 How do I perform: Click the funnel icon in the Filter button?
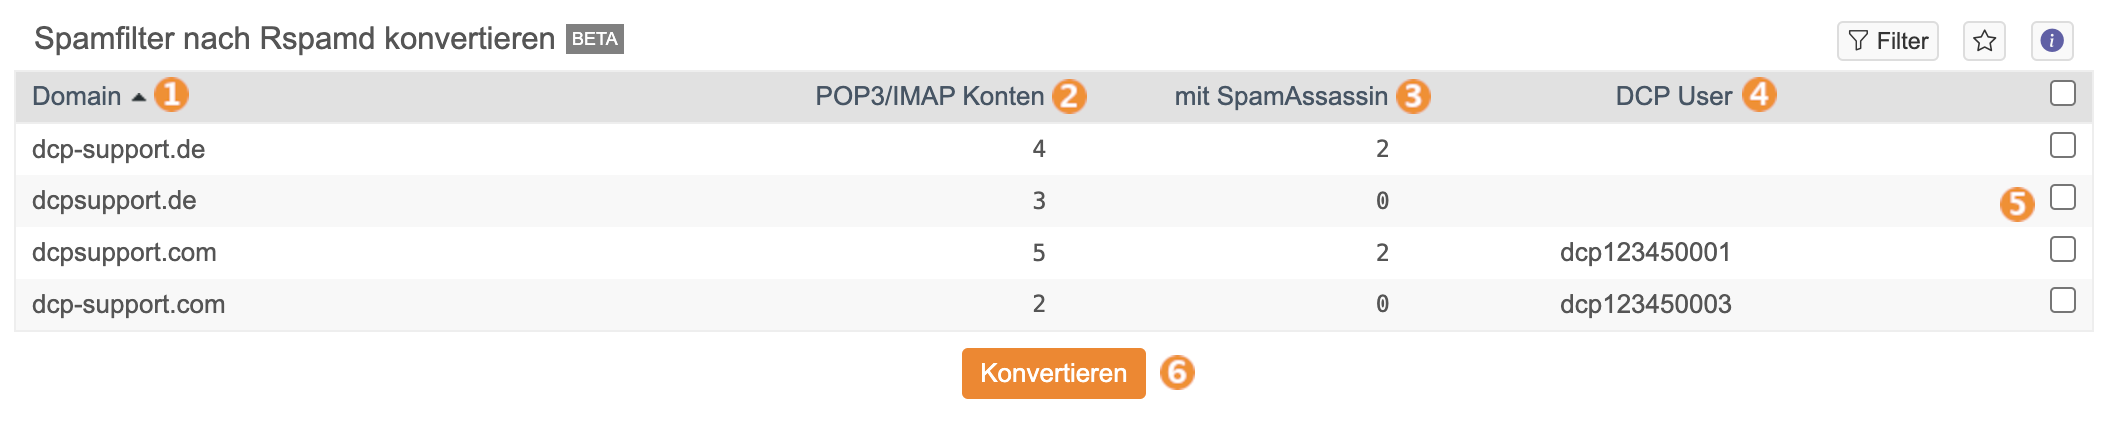click(1858, 41)
